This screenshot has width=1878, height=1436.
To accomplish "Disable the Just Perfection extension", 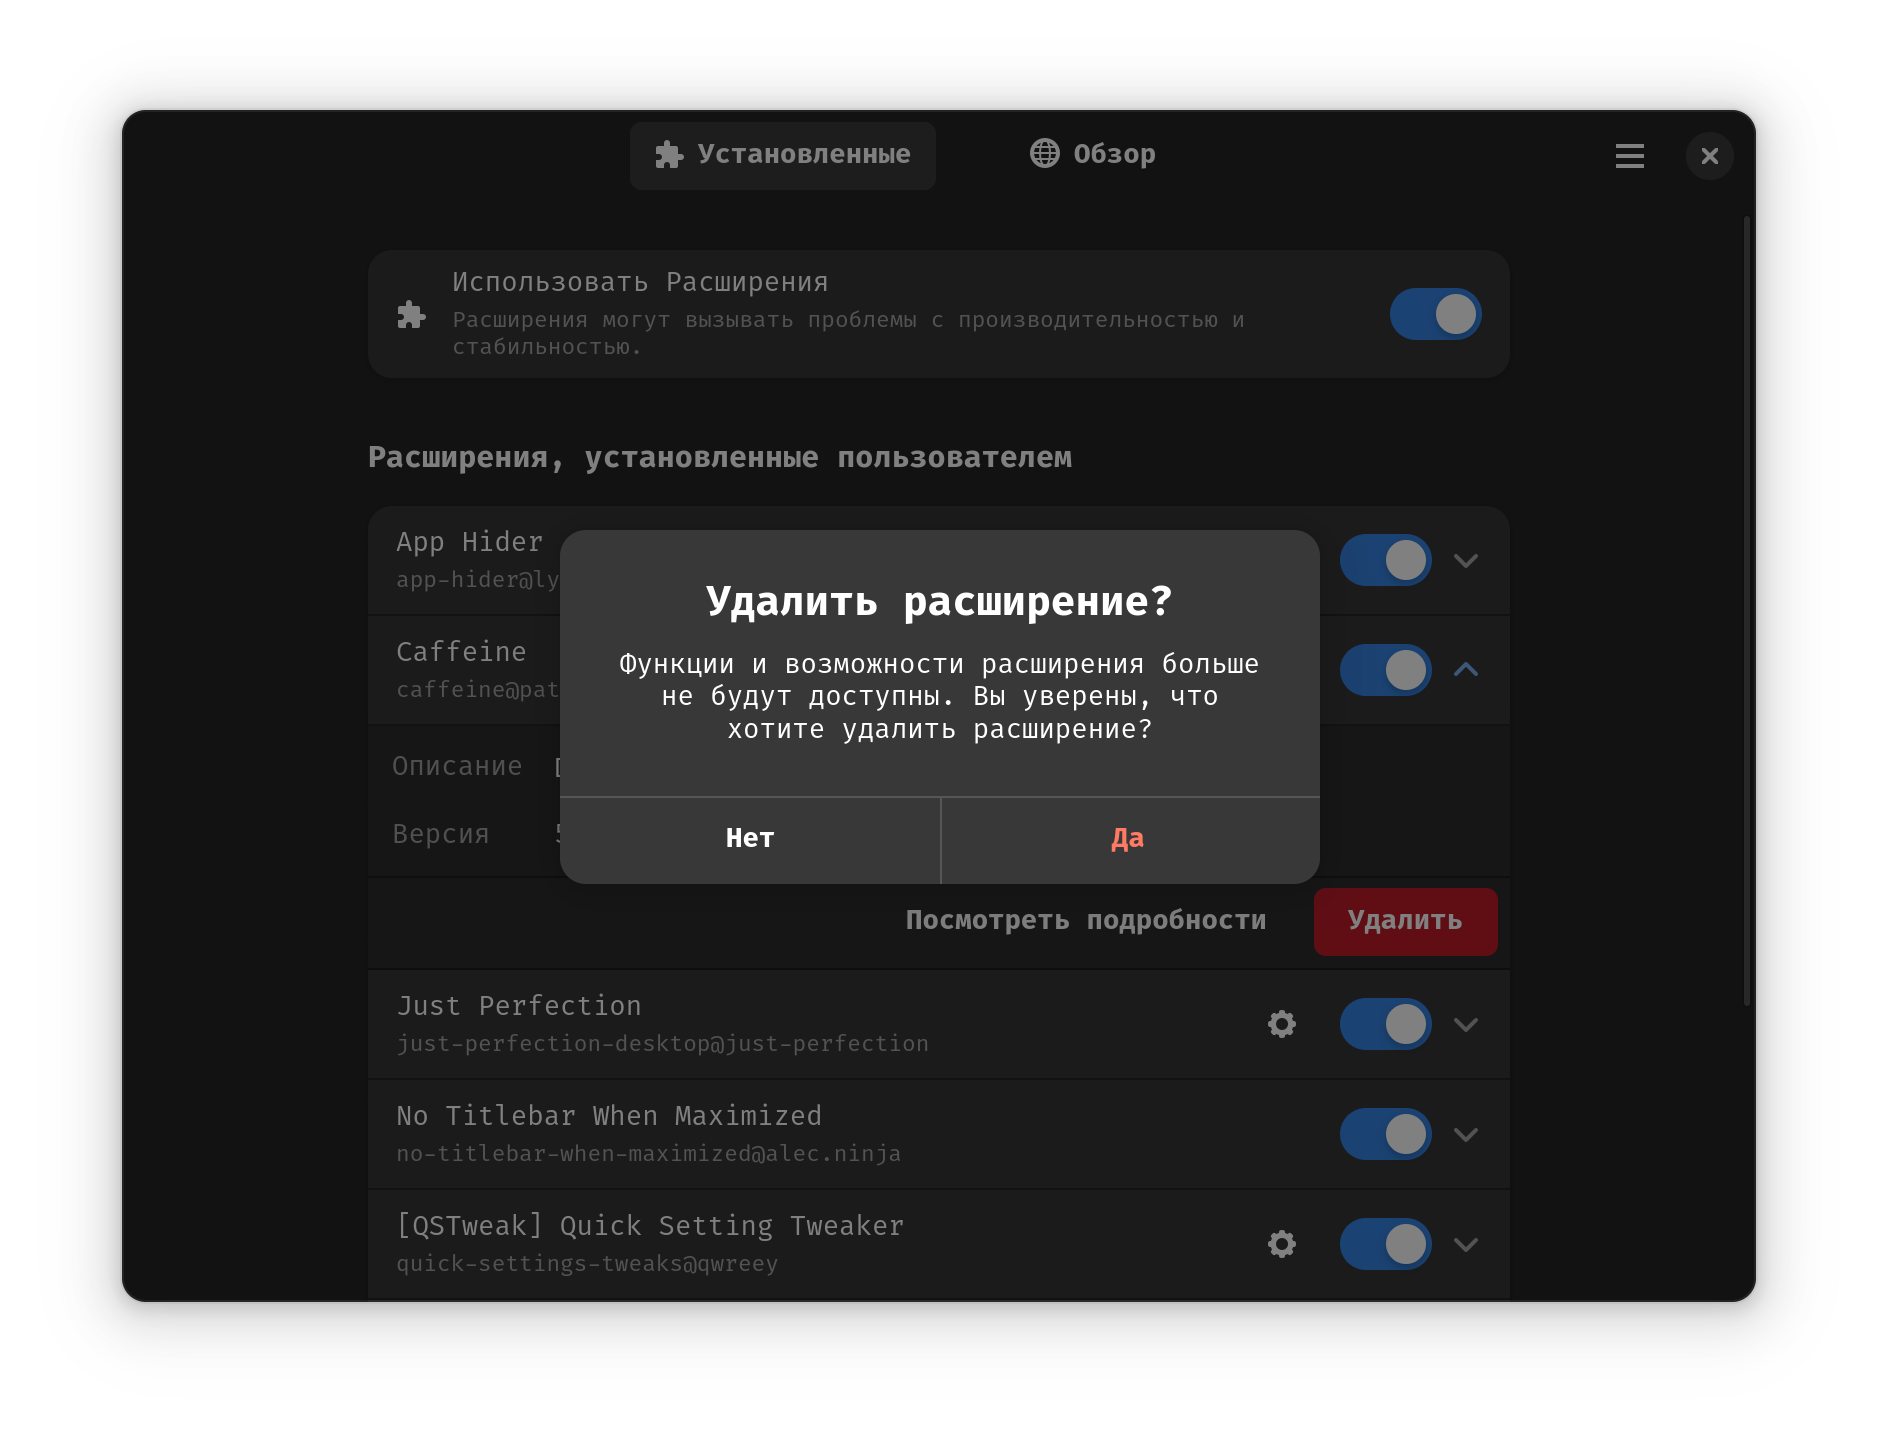I will [1385, 1024].
